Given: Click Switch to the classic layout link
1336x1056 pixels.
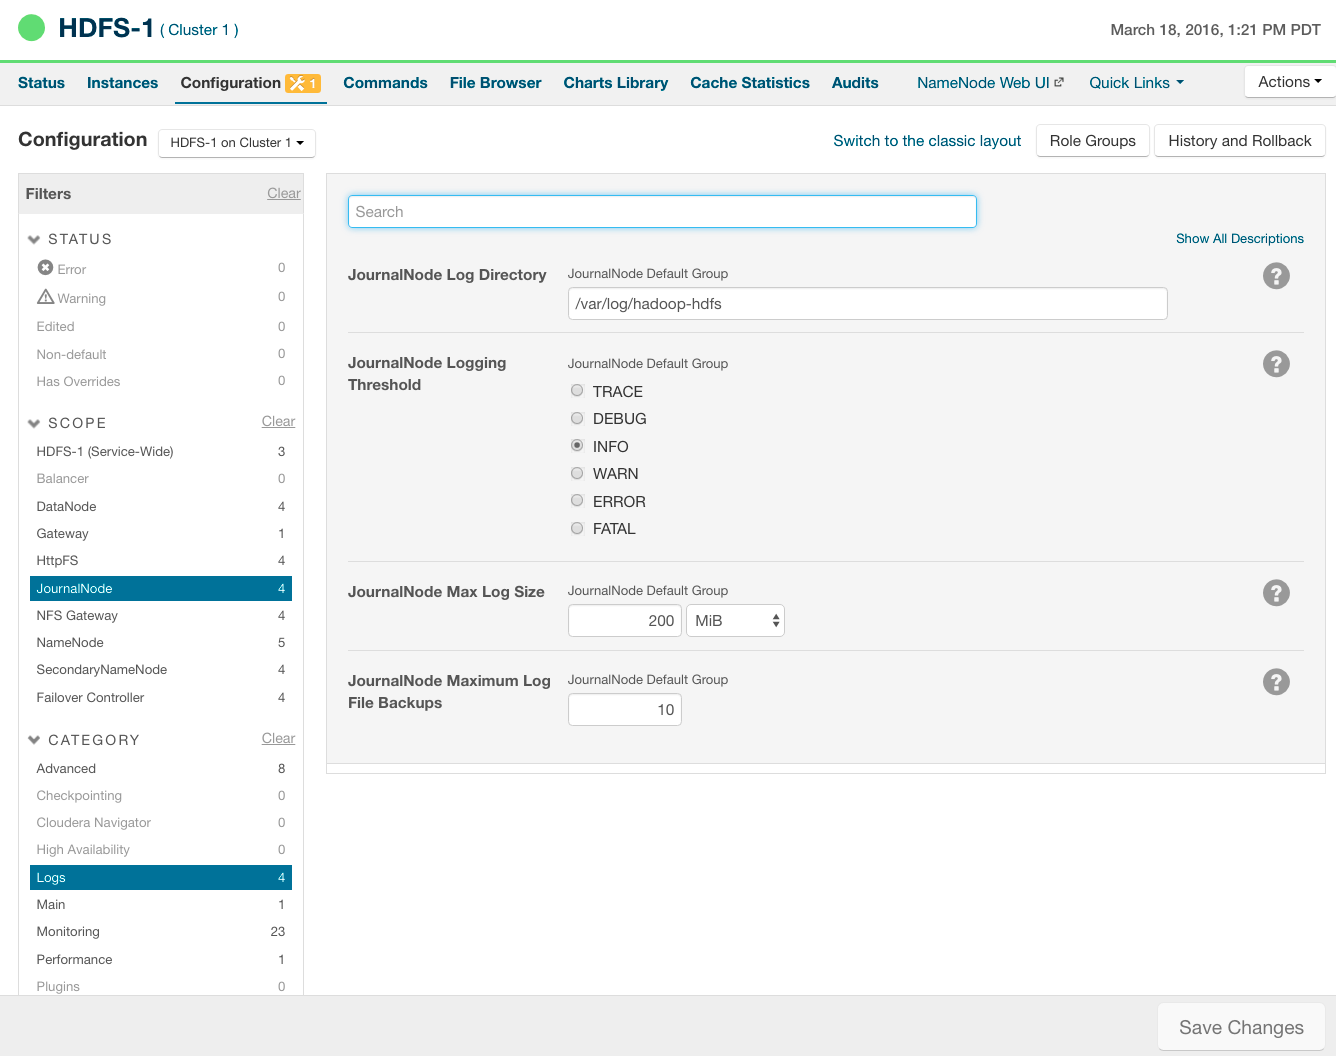Looking at the screenshot, I should [927, 141].
